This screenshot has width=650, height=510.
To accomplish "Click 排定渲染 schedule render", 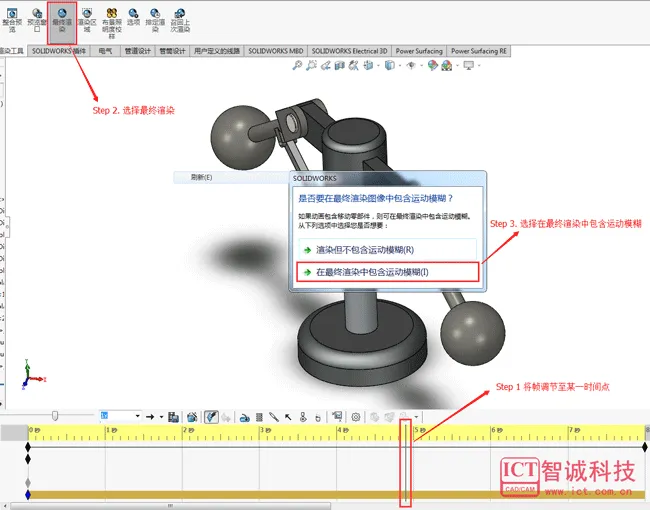I will (155, 20).
